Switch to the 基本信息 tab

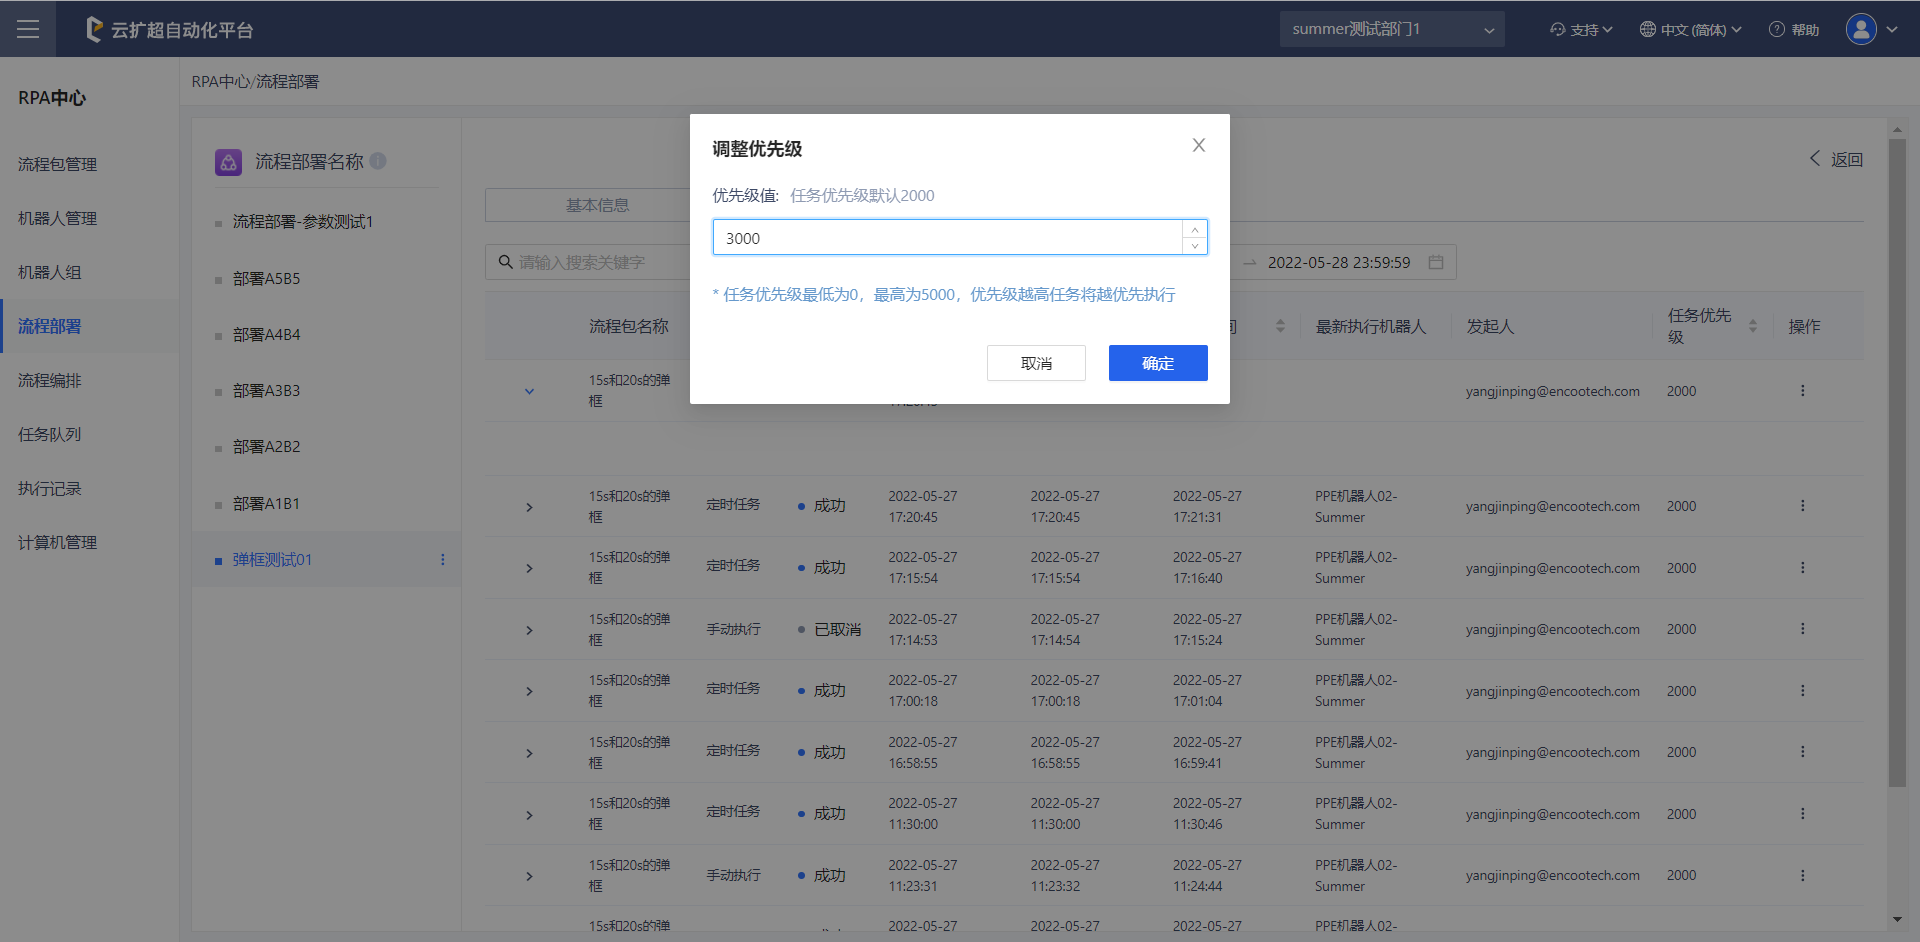(x=597, y=205)
